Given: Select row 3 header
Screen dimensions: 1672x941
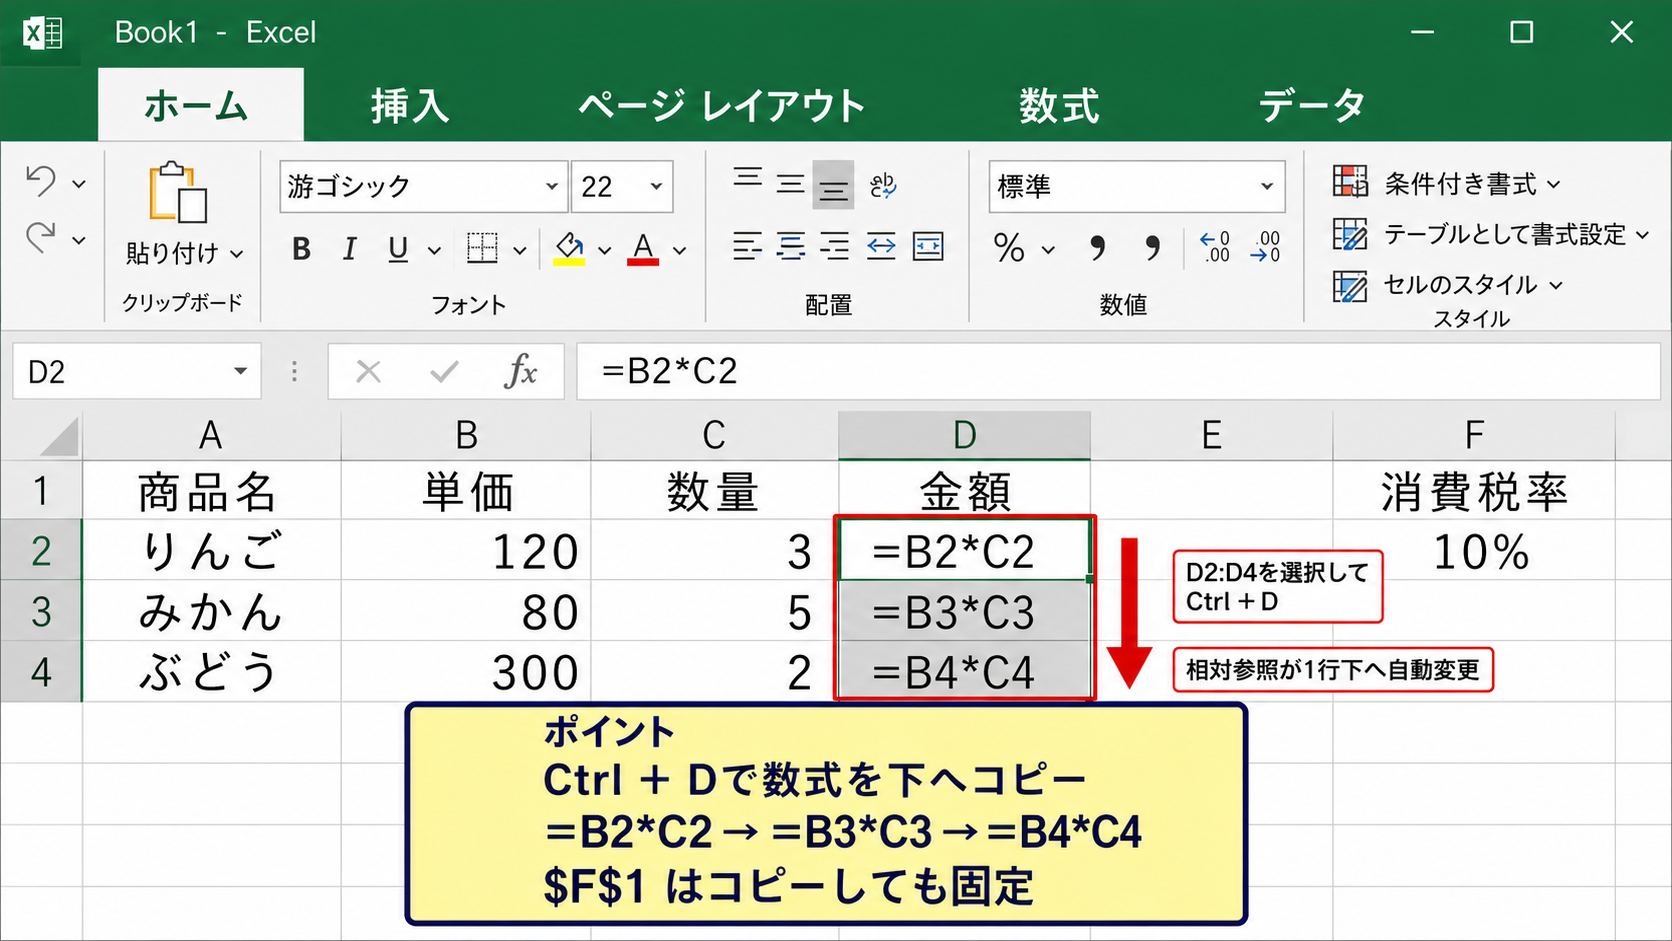Looking at the screenshot, I should click(41, 611).
